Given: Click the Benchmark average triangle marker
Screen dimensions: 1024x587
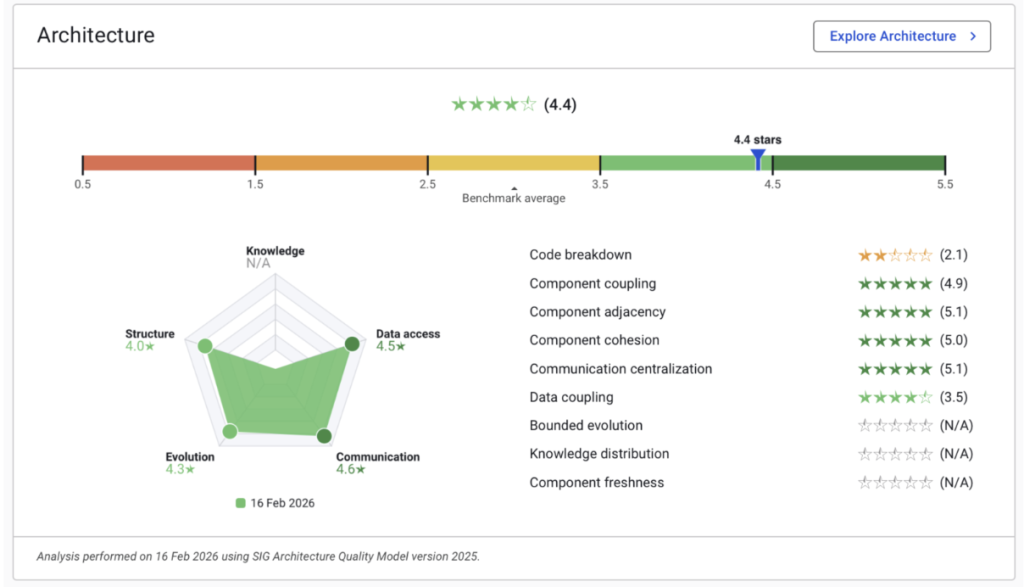Looking at the screenshot, I should [513, 187].
